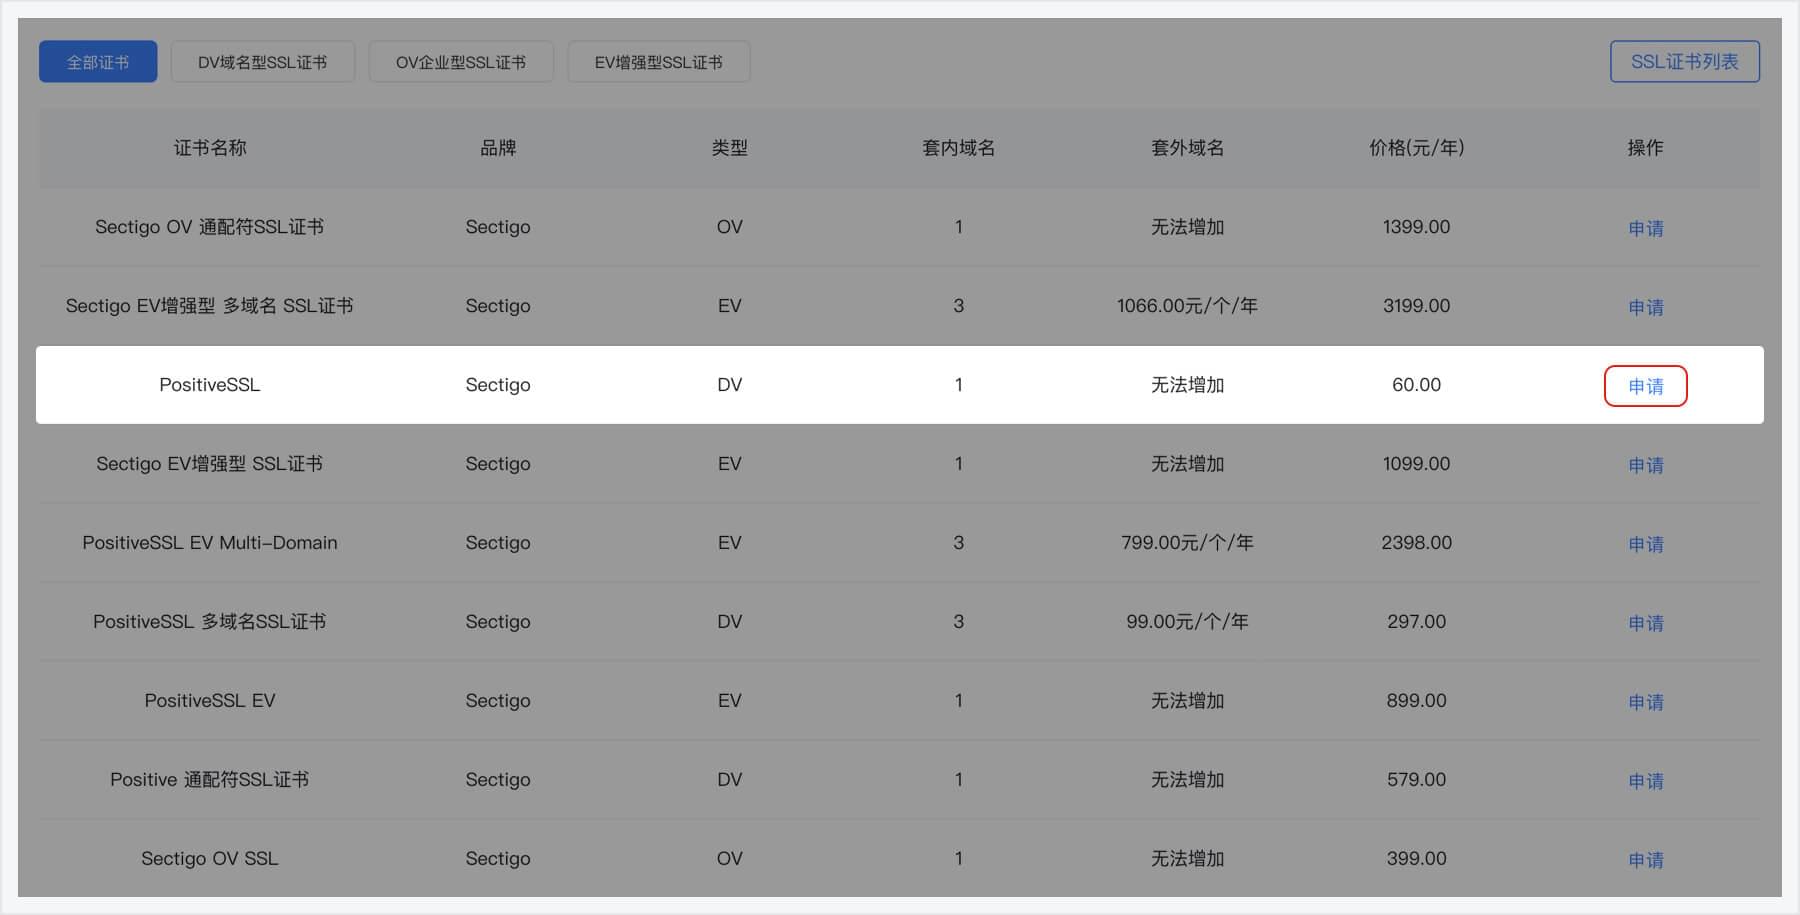
Task: Select Sectigo OV SSL name cell
Action: (210, 859)
